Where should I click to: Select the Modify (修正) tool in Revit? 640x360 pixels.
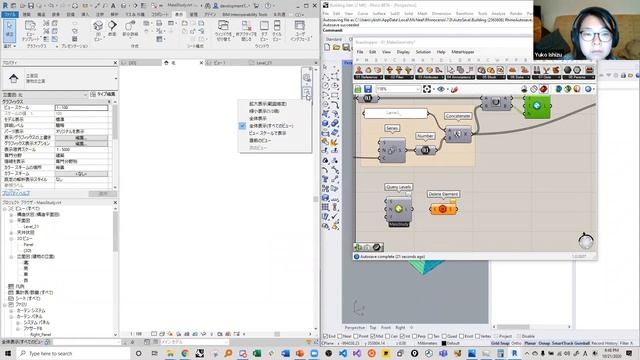pos(9,31)
